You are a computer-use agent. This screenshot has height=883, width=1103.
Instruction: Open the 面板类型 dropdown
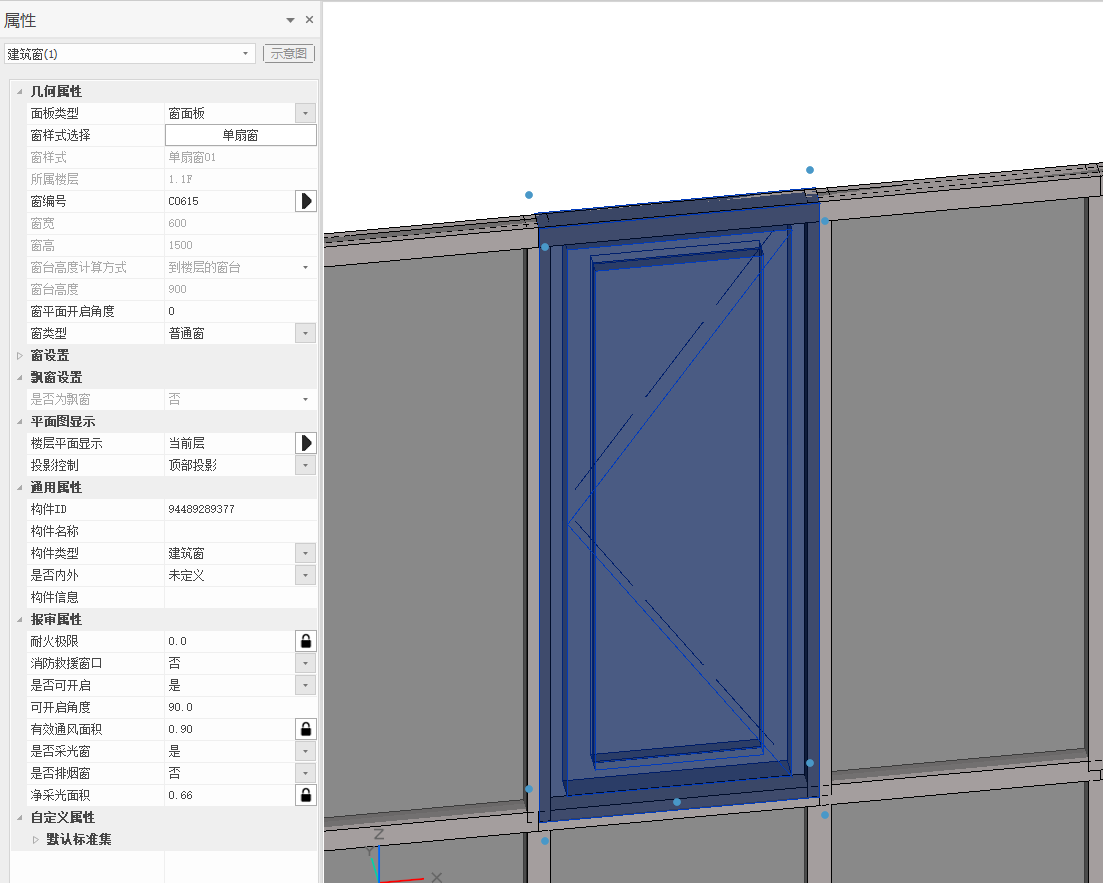[x=306, y=113]
